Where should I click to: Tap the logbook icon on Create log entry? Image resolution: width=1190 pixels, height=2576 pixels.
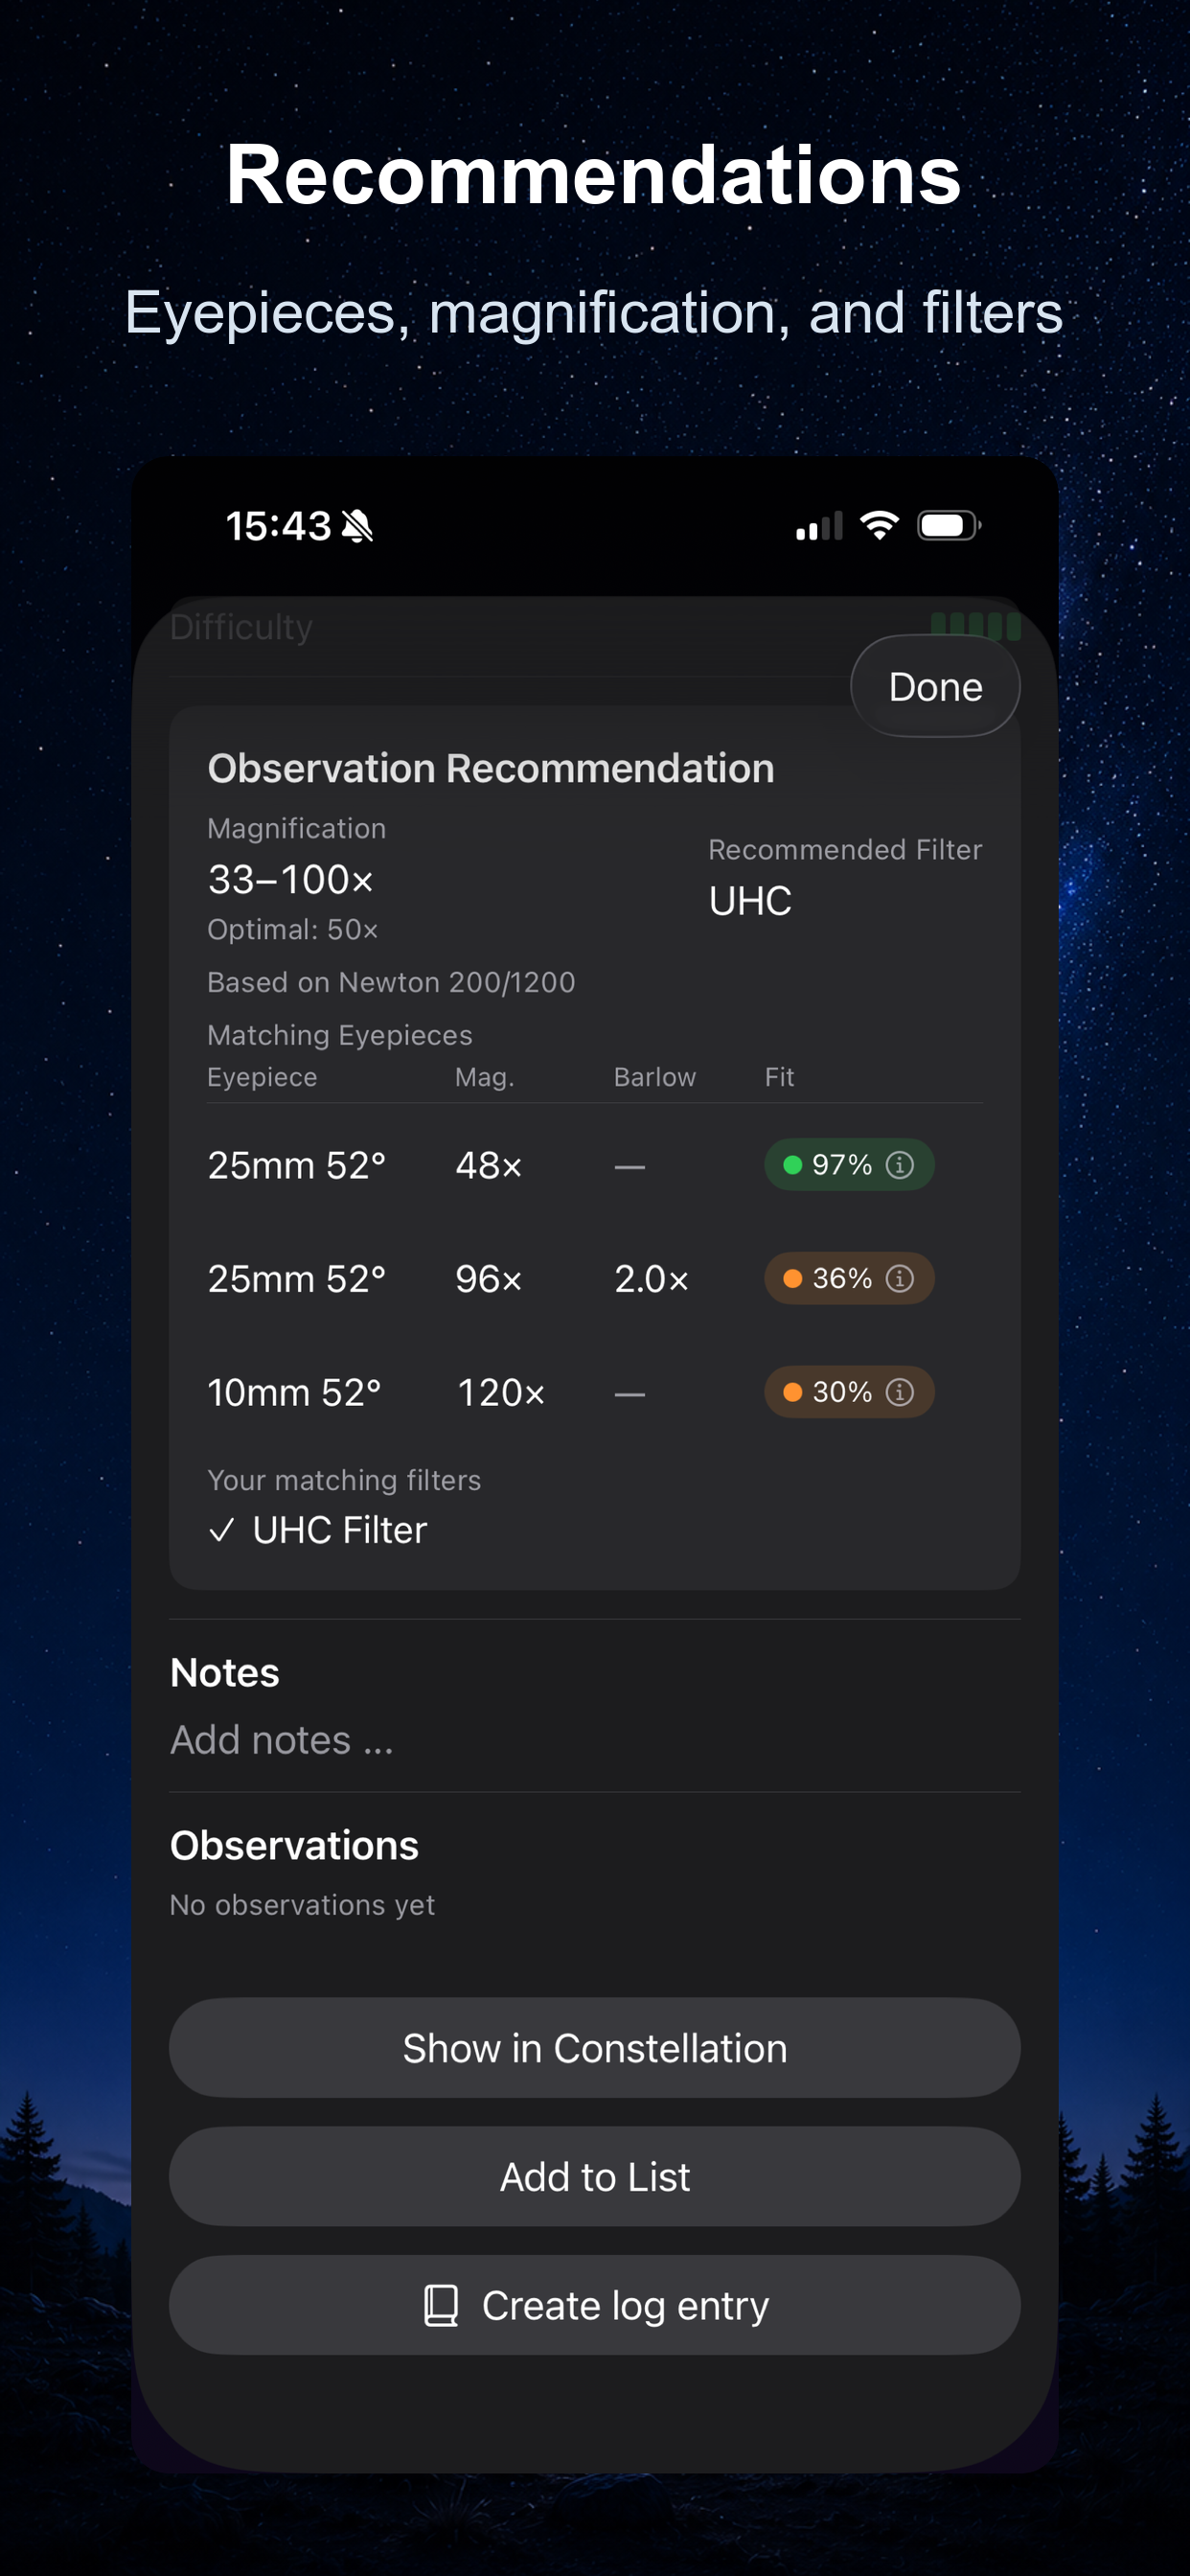click(x=441, y=2305)
